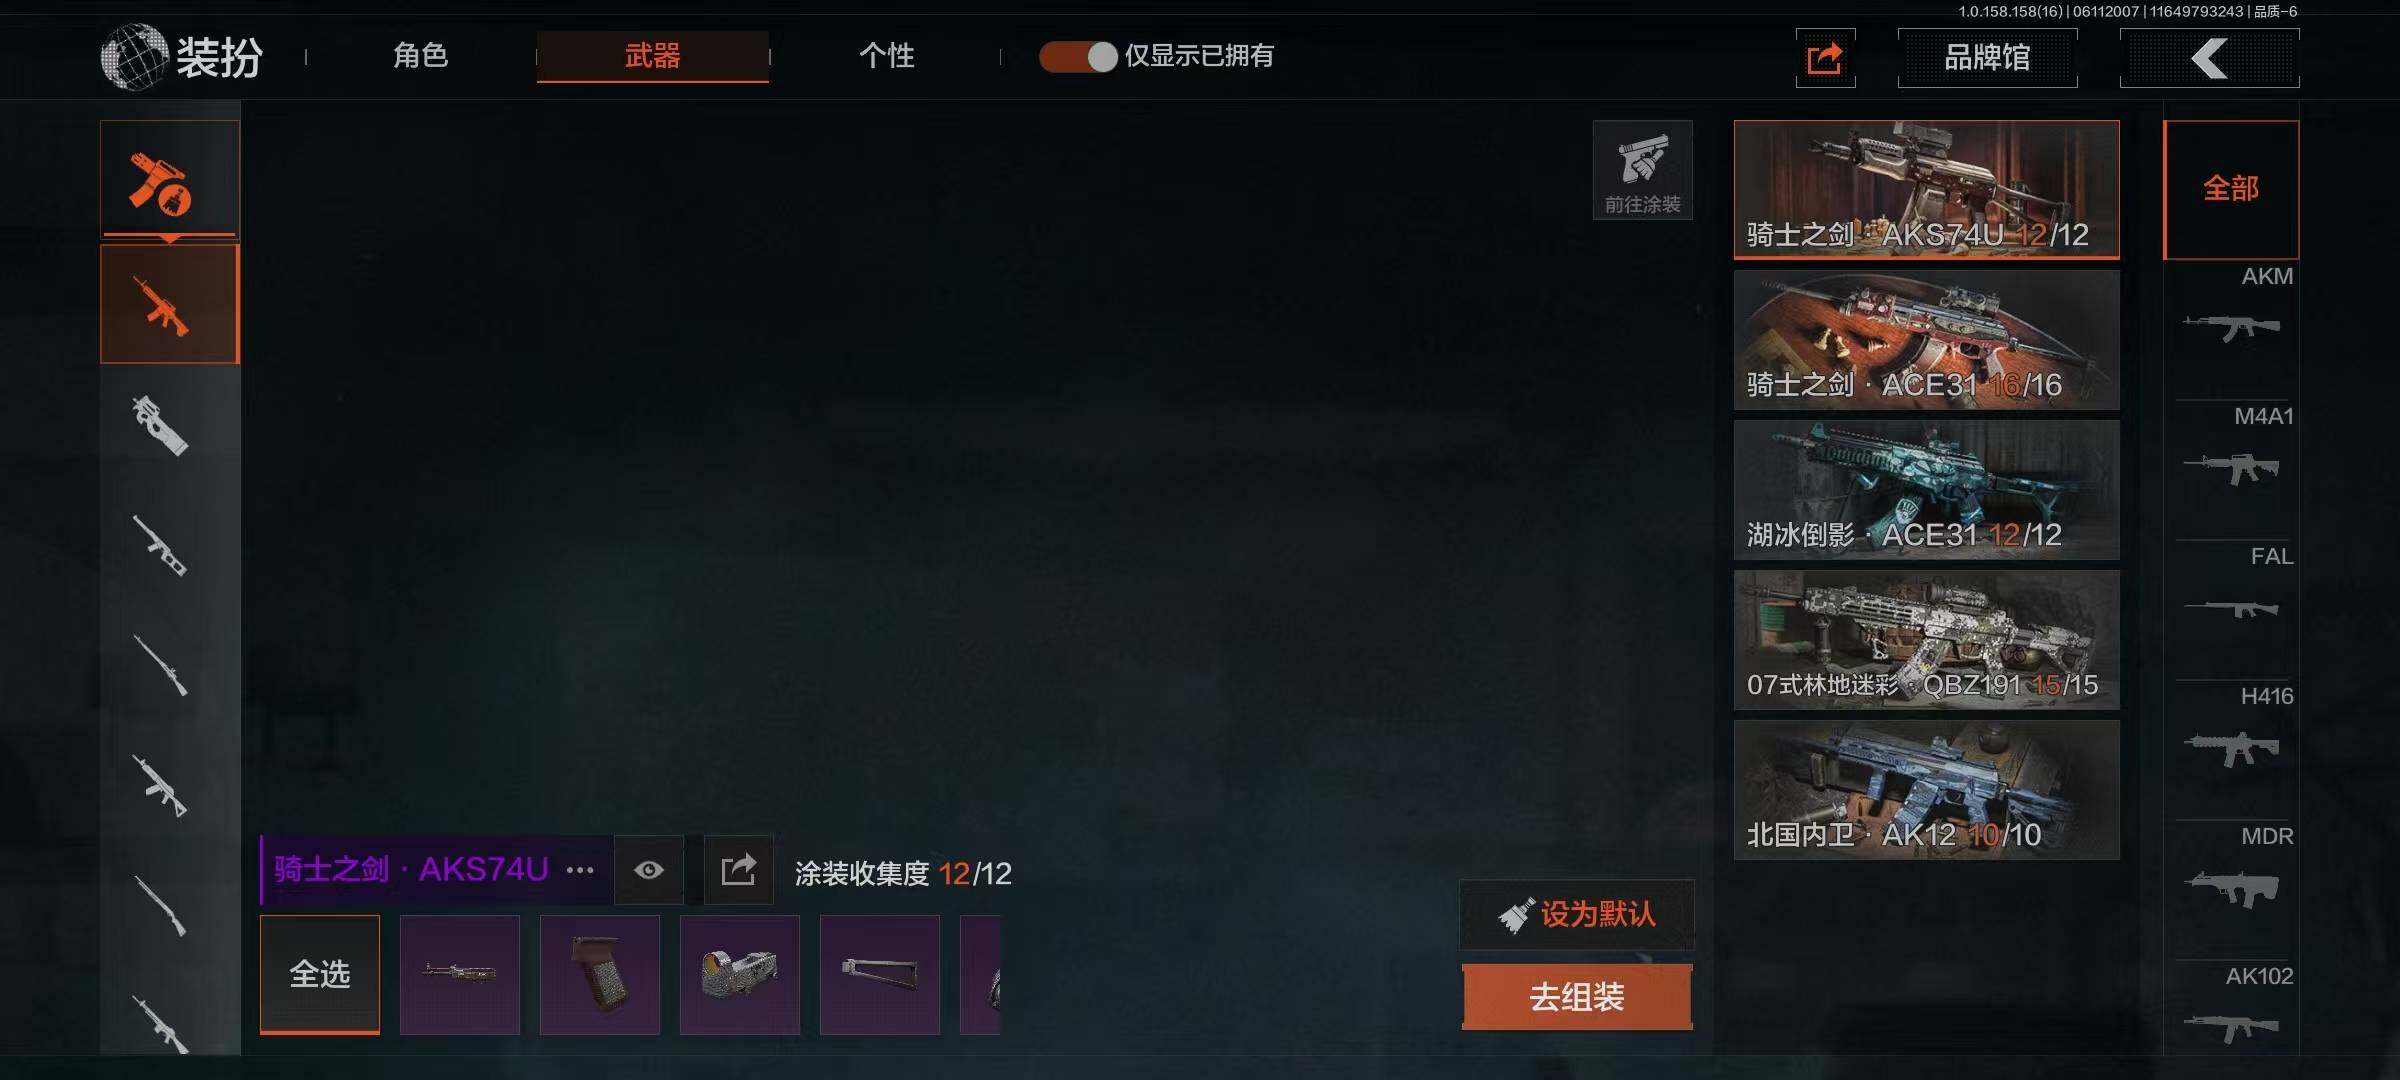Switch to the 角色 tab
The image size is (2400, 1080).
420,56
